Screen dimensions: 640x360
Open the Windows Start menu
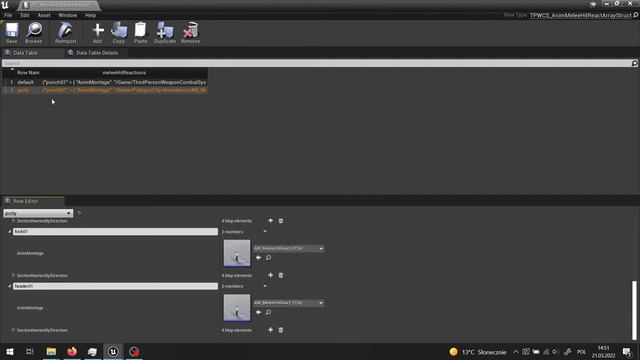pos(10,351)
